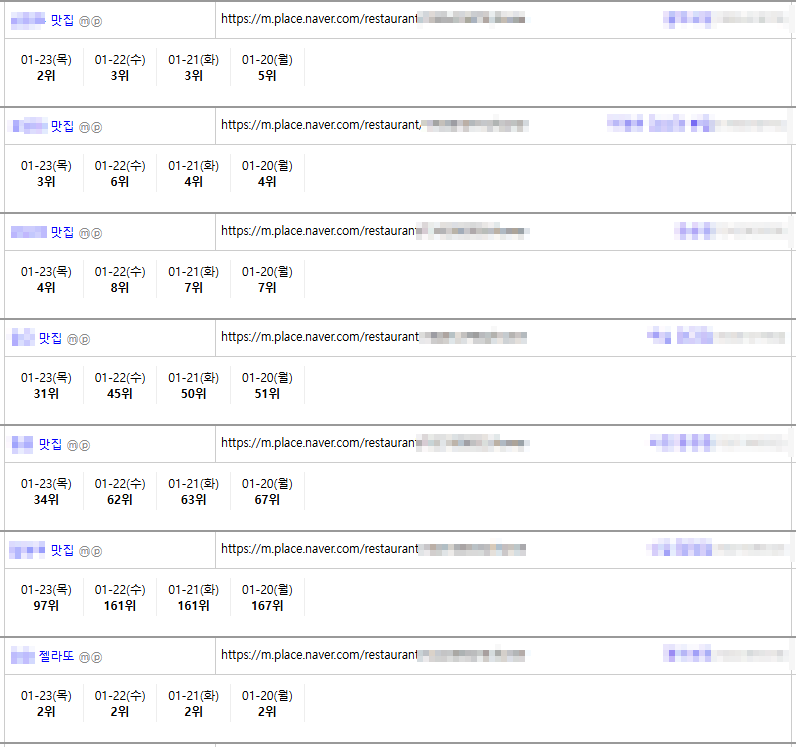Click ⓜ icon for keyword ranked 31위 on 01-23
The image size is (796, 747).
(73, 339)
